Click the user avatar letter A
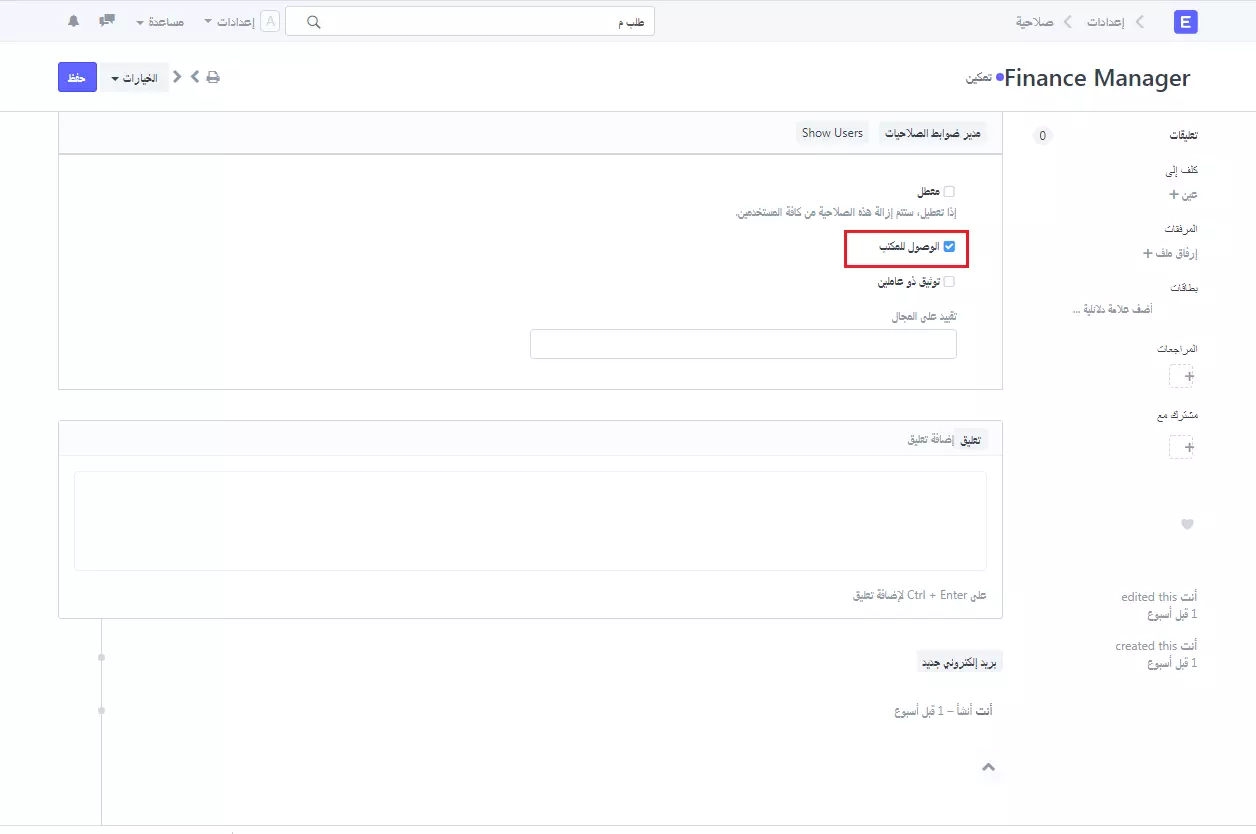Screen dimensions: 1256x834 (x=270, y=21)
